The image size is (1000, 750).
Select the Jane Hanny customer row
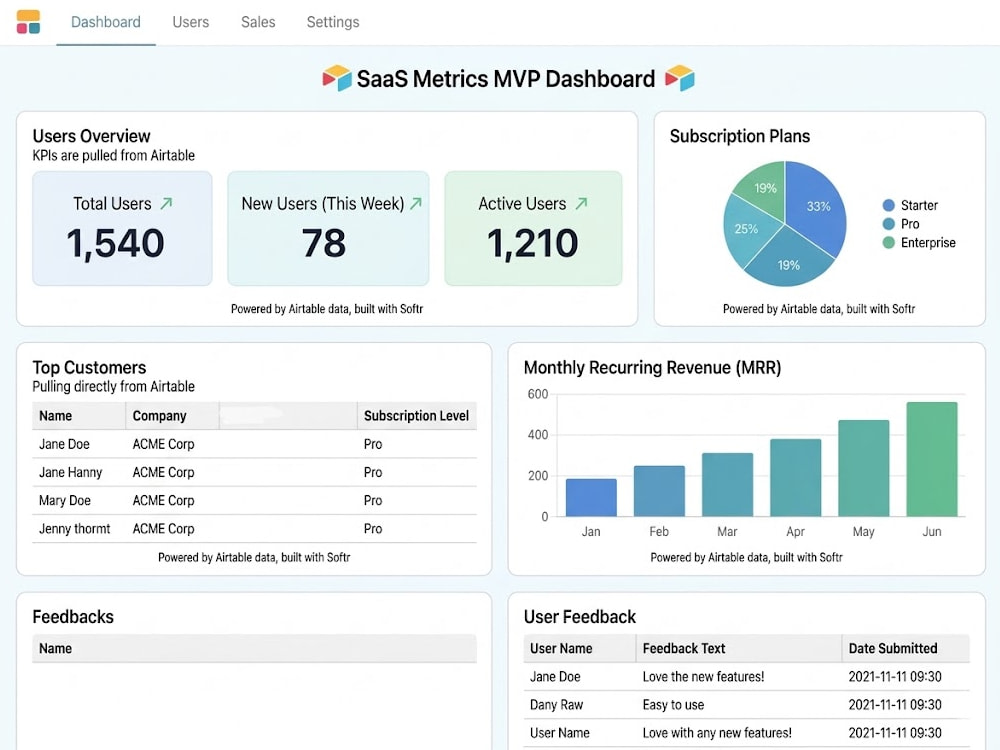coord(254,473)
